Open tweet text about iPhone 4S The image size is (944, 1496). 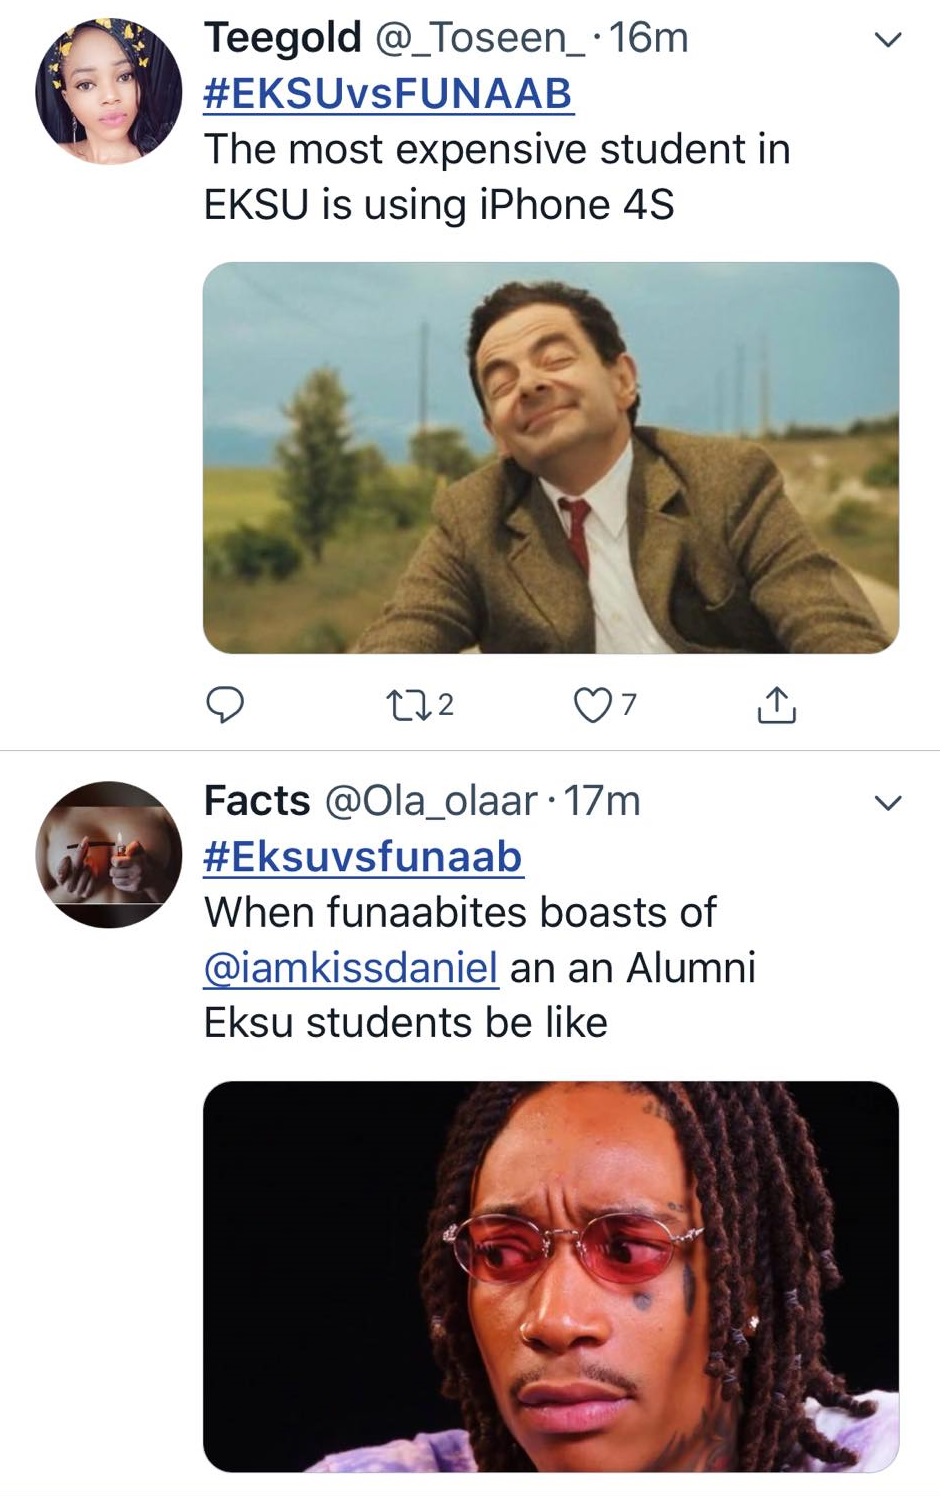point(496,177)
